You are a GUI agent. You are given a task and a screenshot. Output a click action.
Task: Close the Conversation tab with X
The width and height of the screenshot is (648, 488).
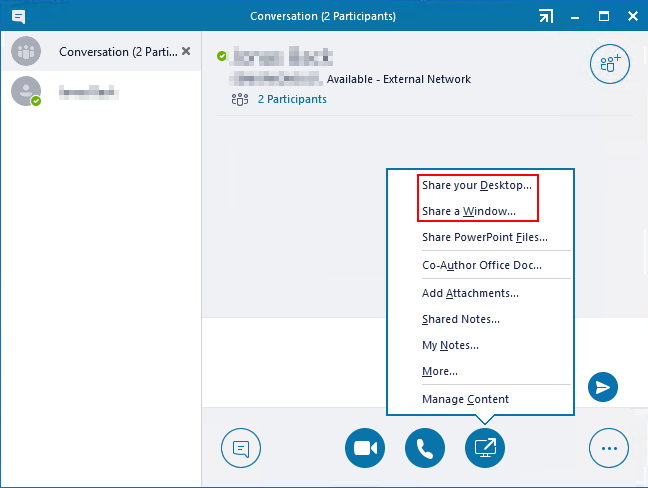pos(186,51)
